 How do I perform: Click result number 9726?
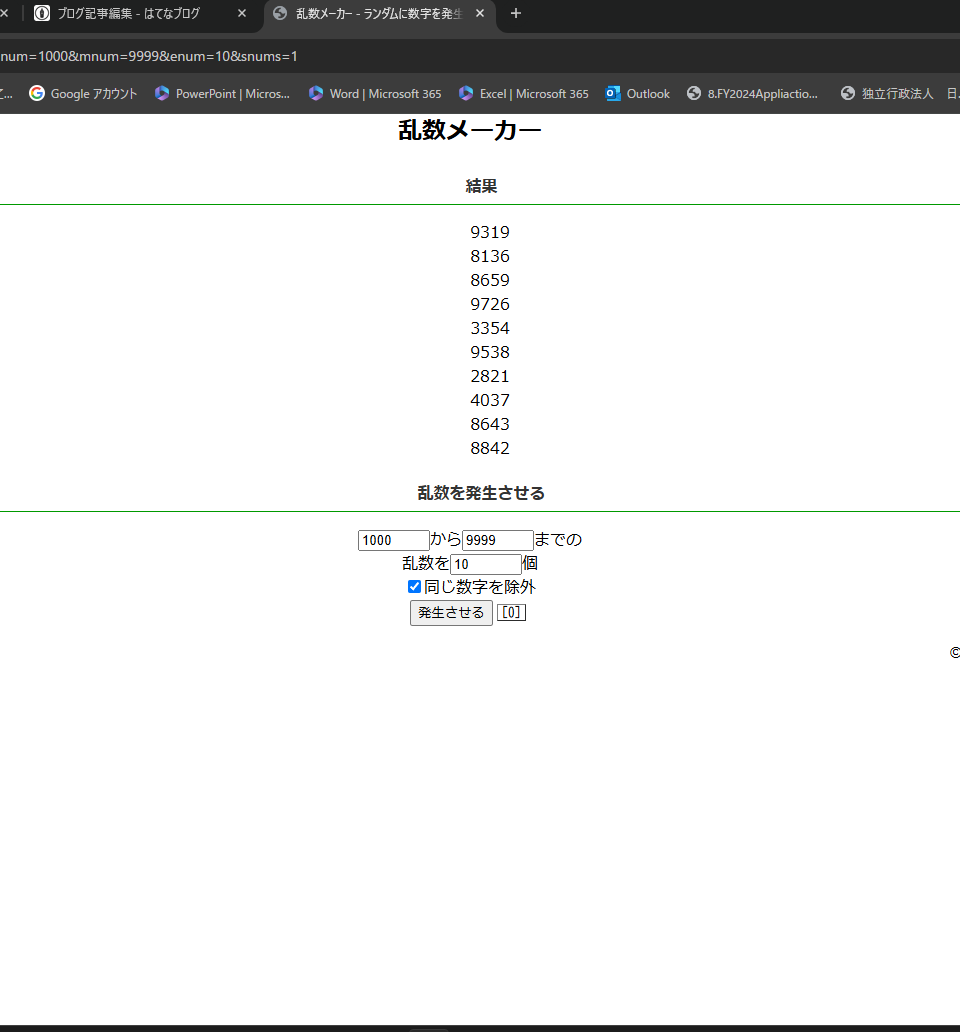click(x=490, y=304)
